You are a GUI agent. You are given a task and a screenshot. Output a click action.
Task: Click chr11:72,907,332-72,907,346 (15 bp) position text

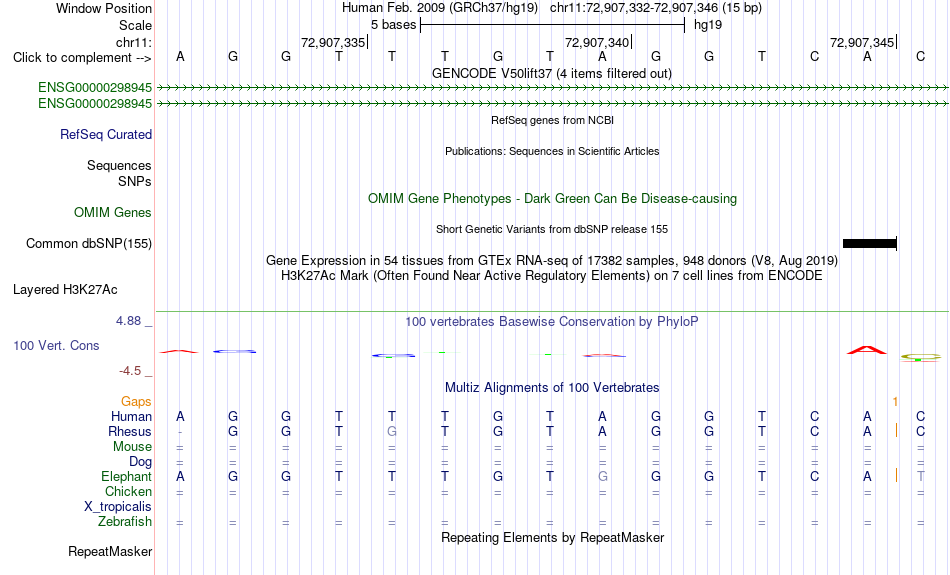tap(656, 8)
